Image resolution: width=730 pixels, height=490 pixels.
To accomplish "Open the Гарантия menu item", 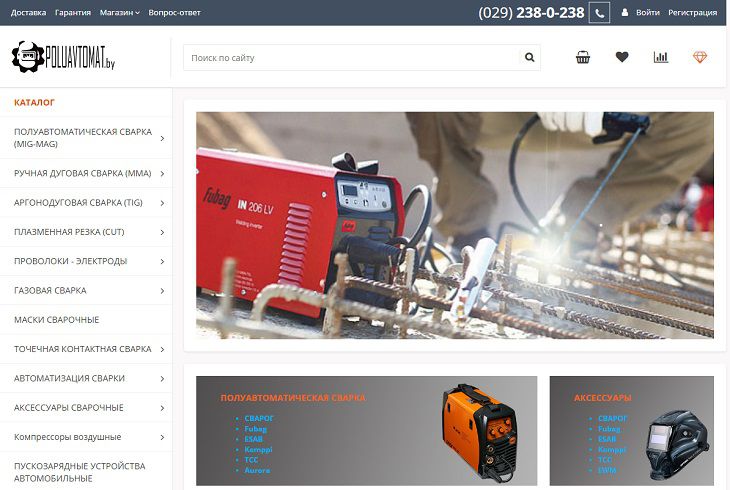I will pyautogui.click(x=72, y=13).
